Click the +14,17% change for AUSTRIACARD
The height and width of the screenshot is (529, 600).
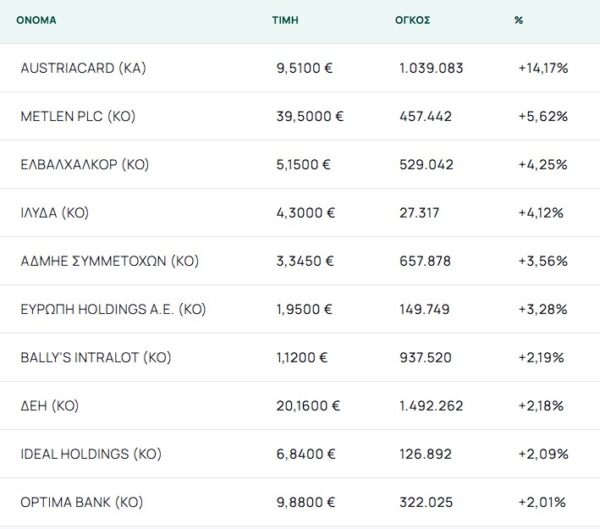coord(543,68)
